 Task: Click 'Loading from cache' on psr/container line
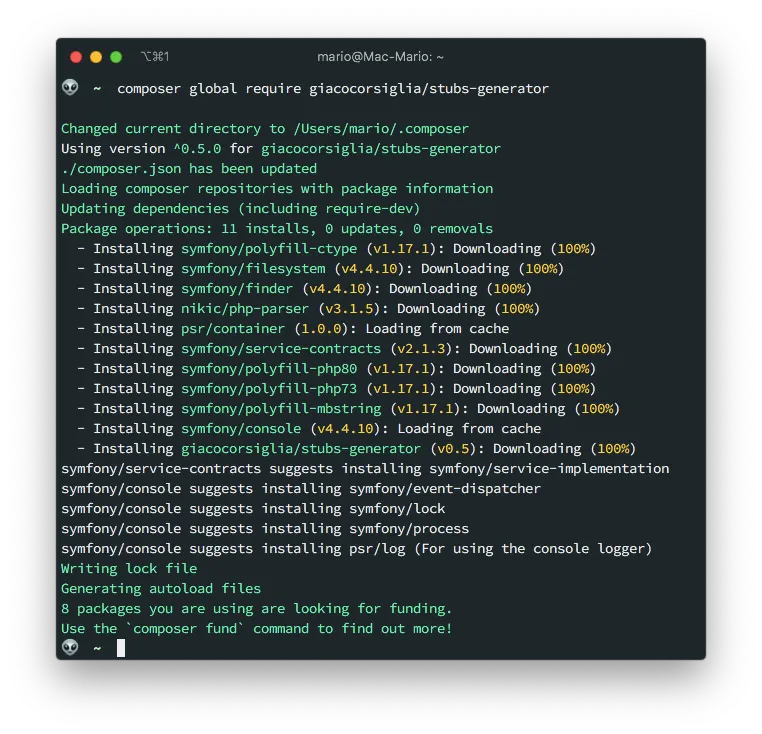point(437,329)
